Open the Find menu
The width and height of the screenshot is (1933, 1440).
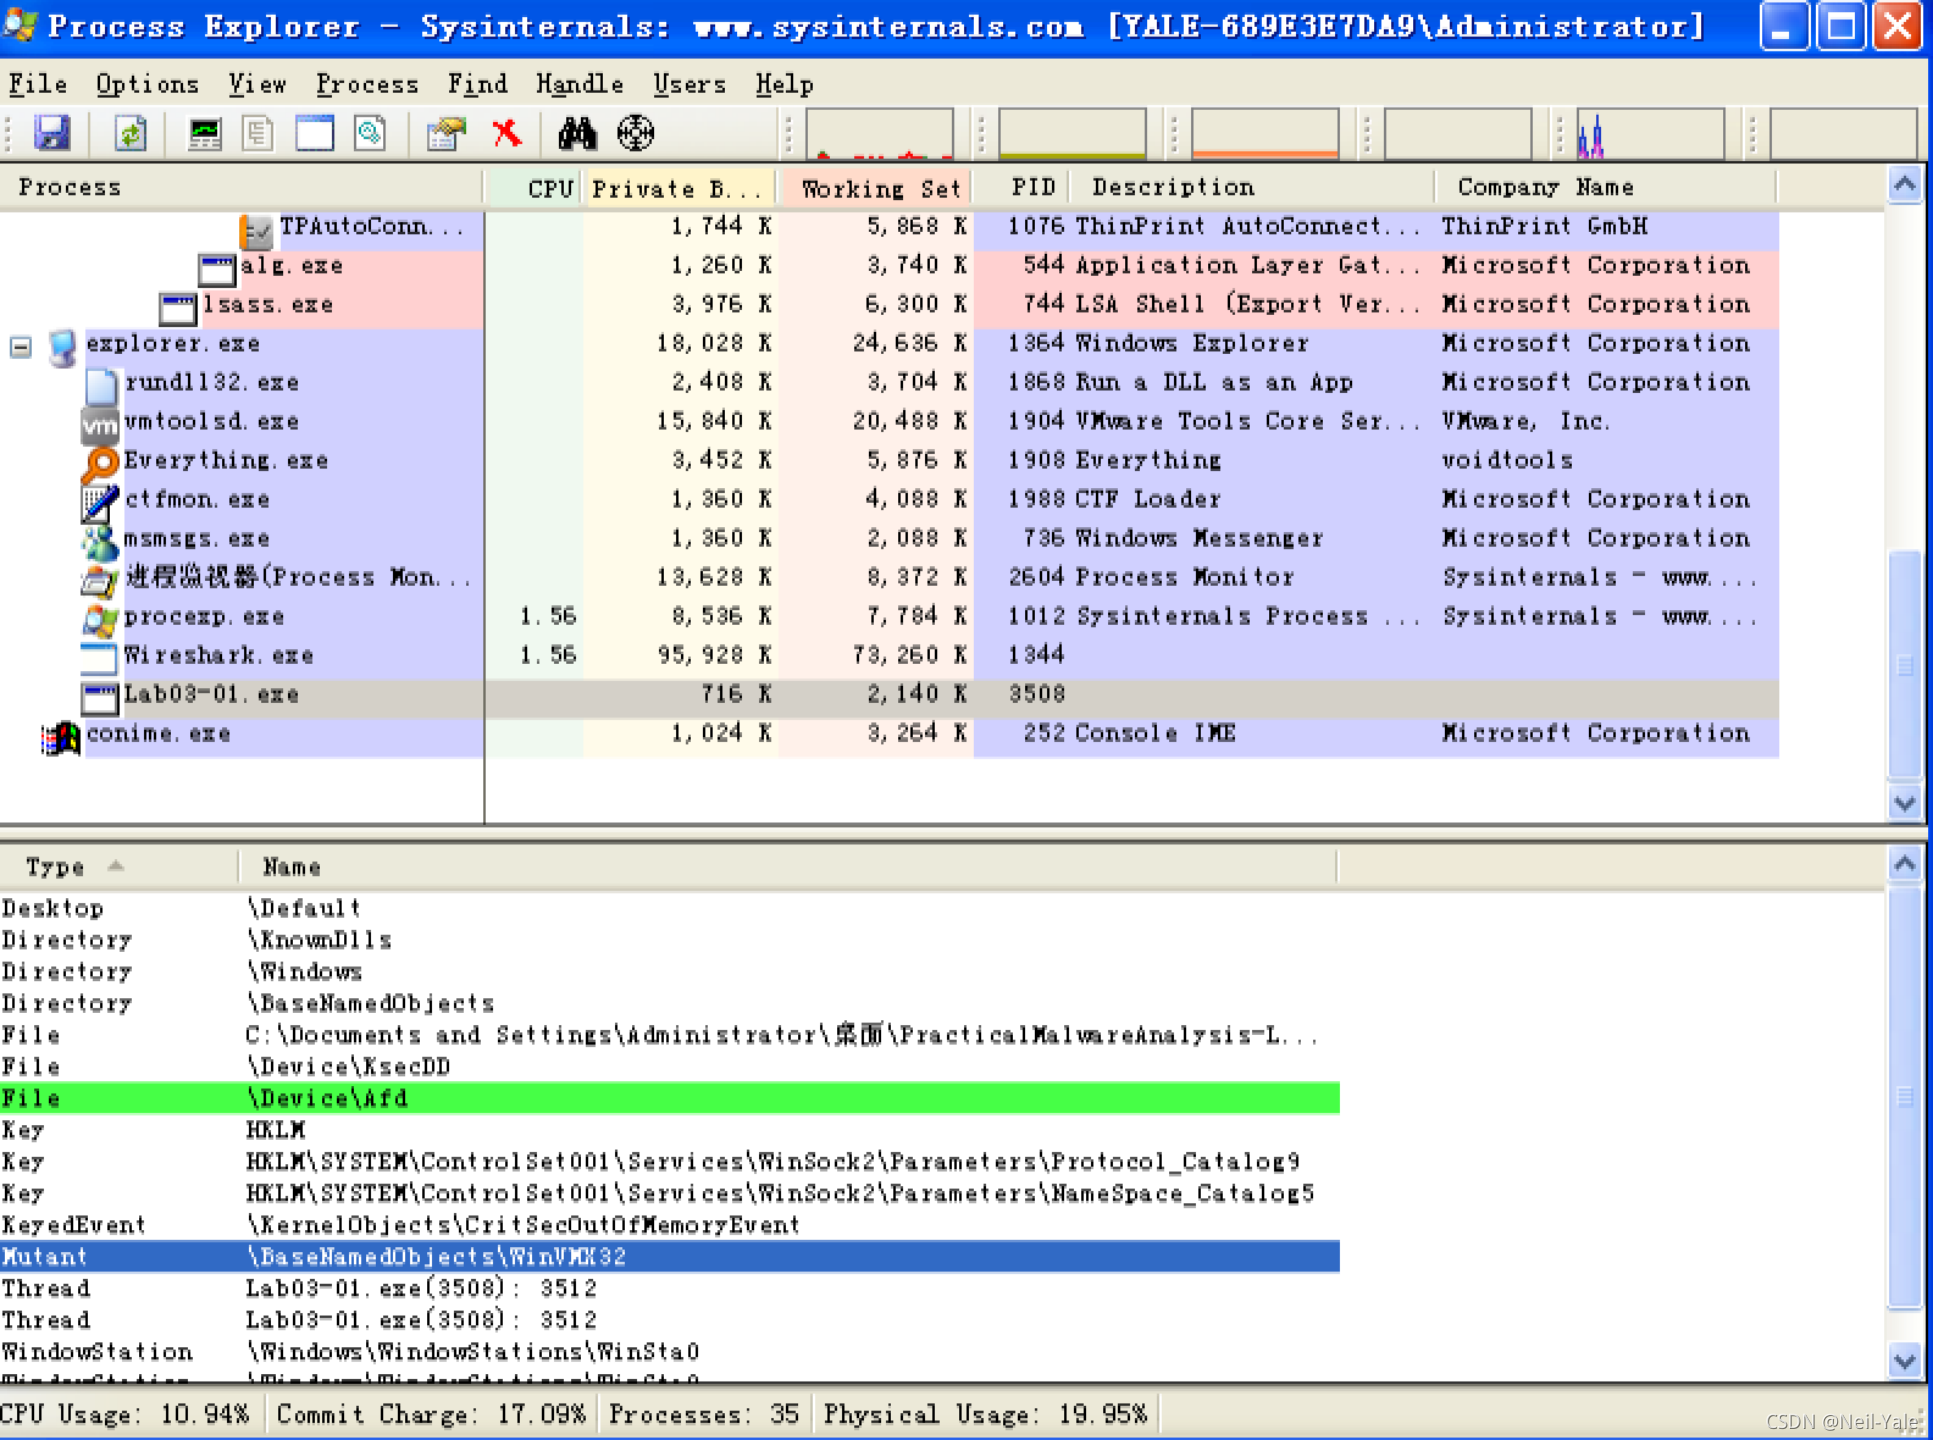[477, 84]
